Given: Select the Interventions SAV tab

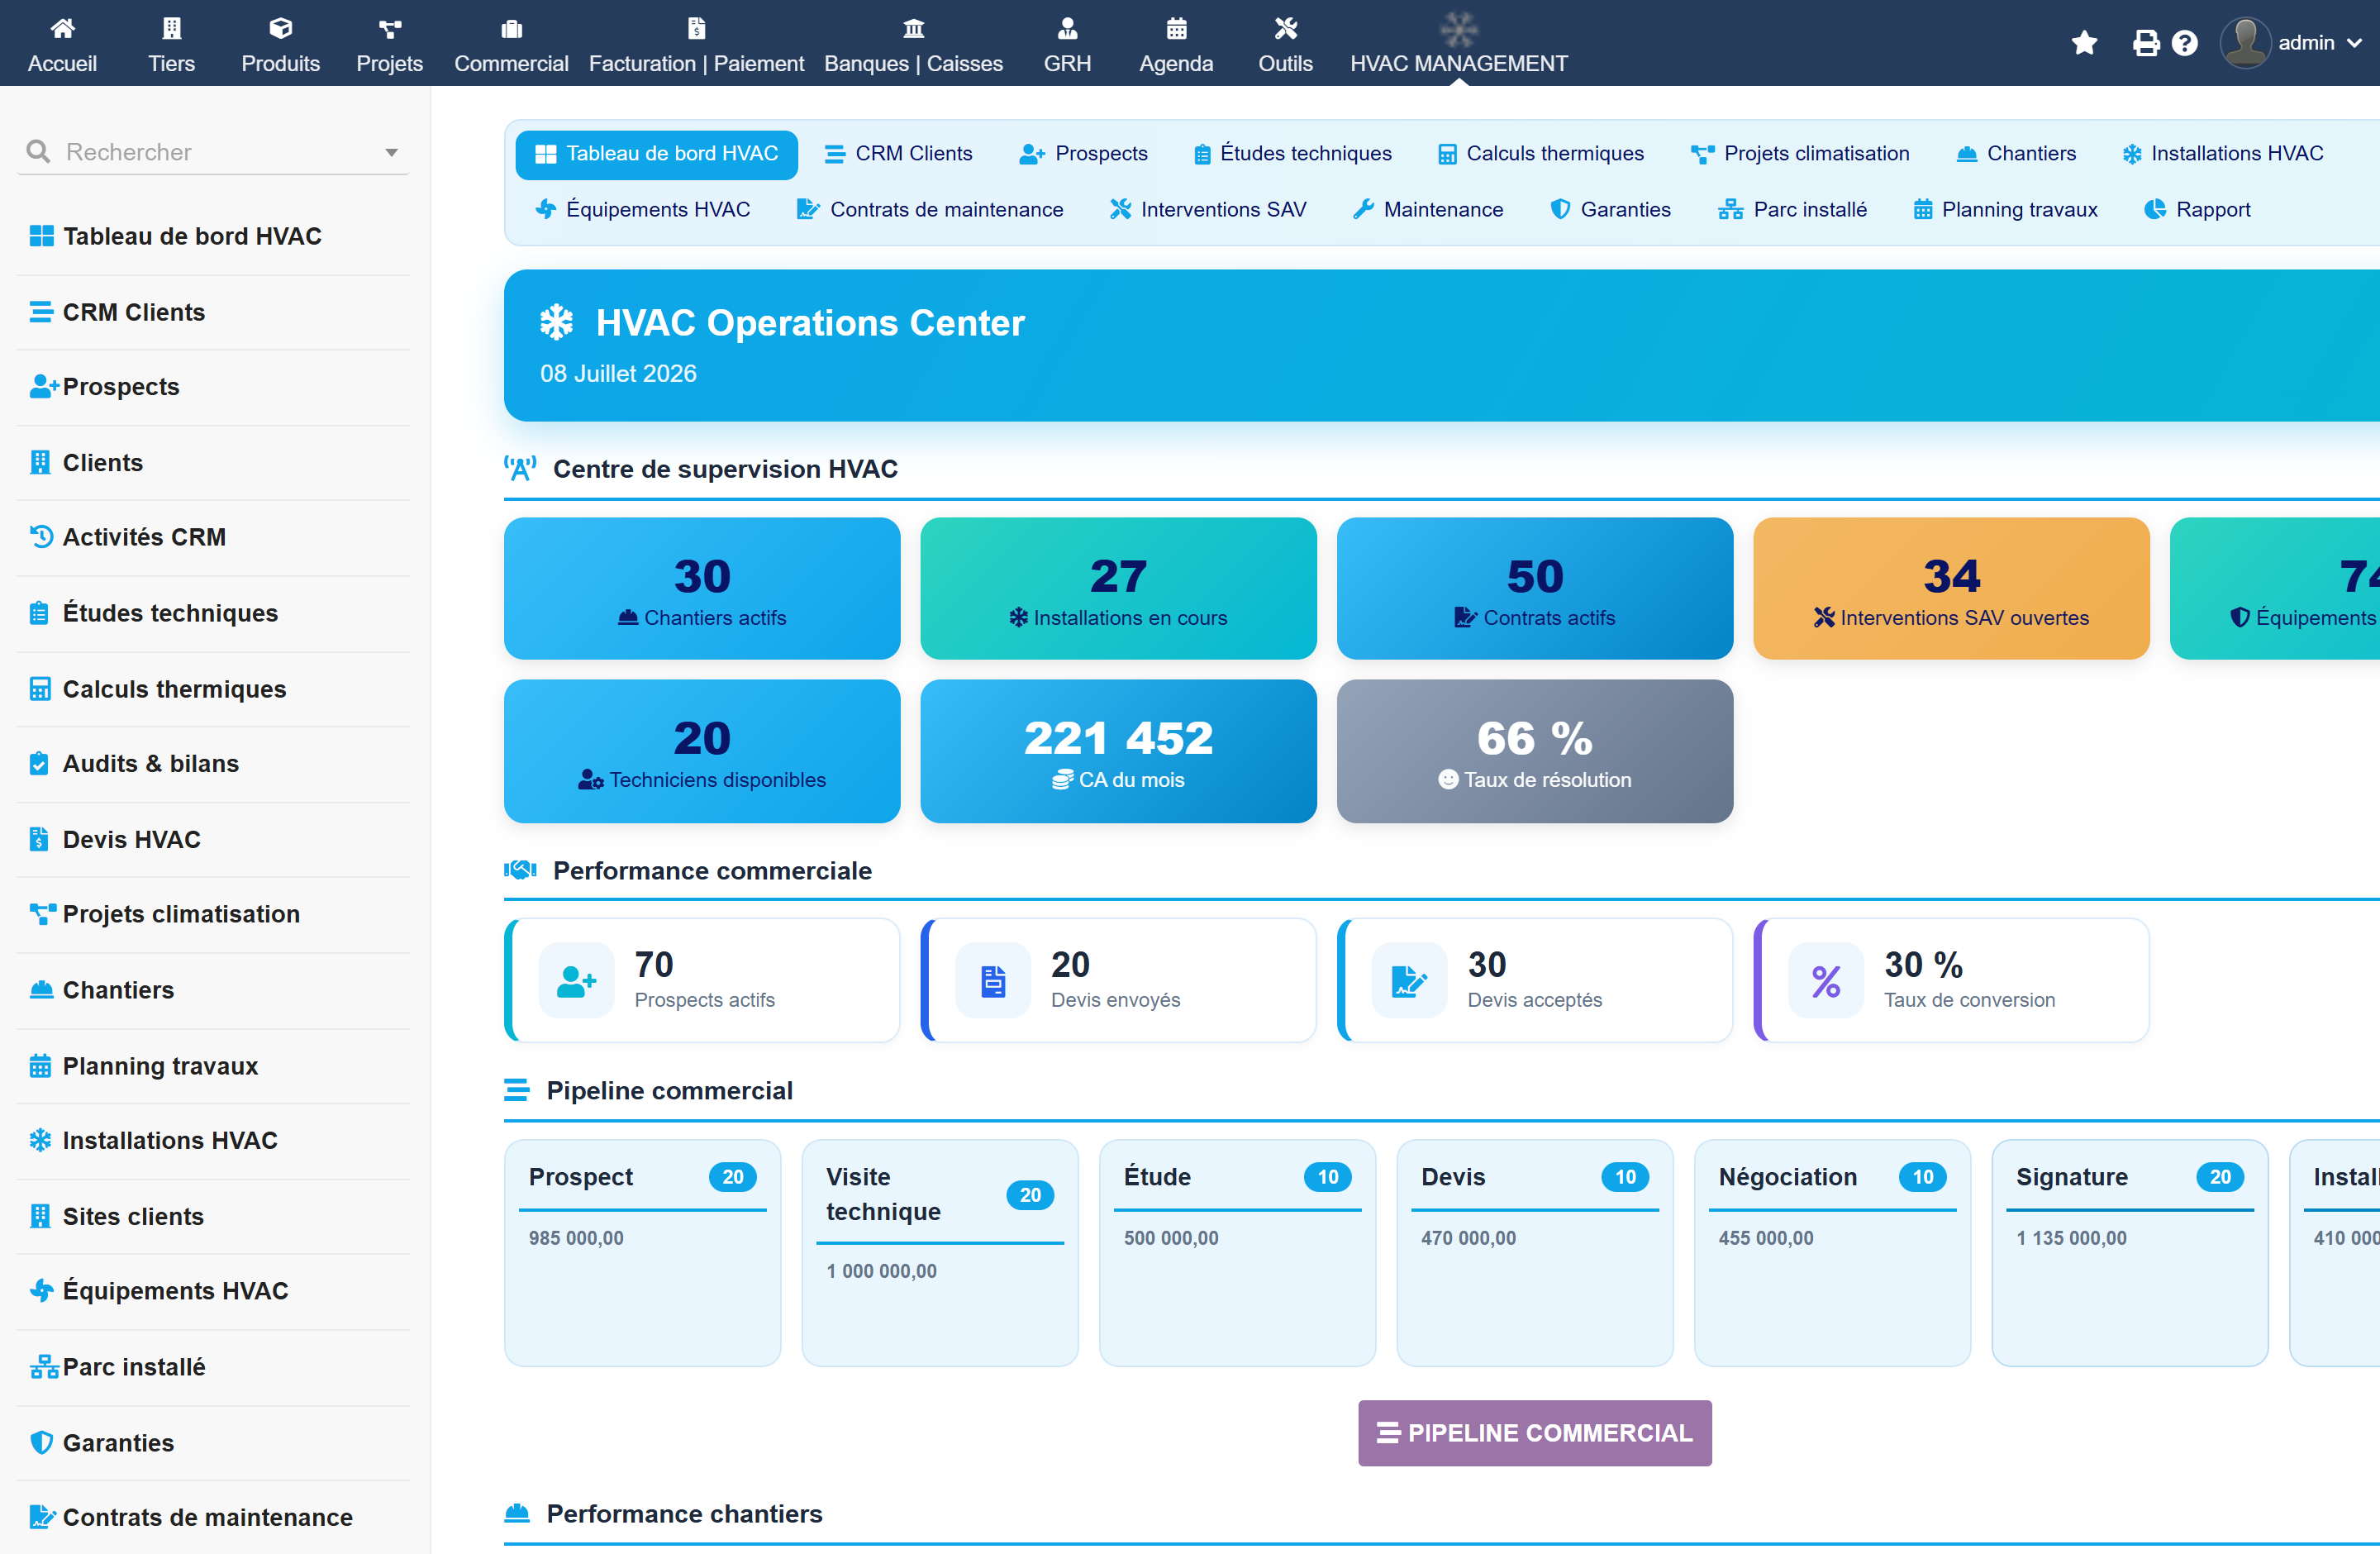Looking at the screenshot, I should point(1208,210).
